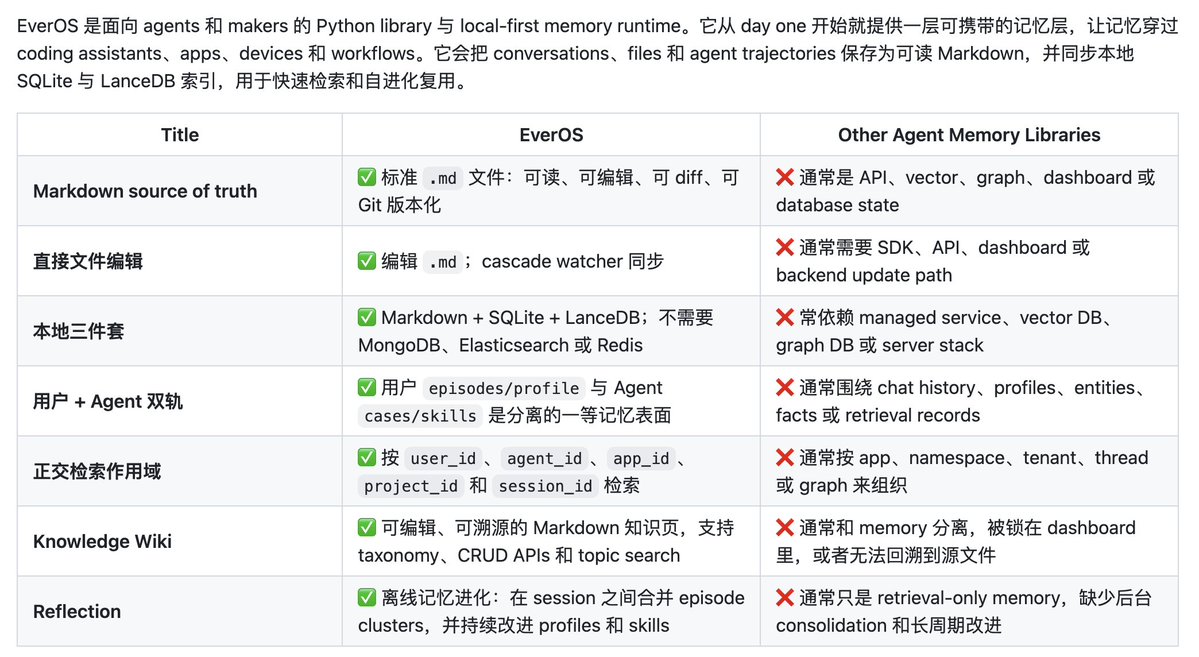
Task: Click the project_id code tag
Action: coord(411,486)
